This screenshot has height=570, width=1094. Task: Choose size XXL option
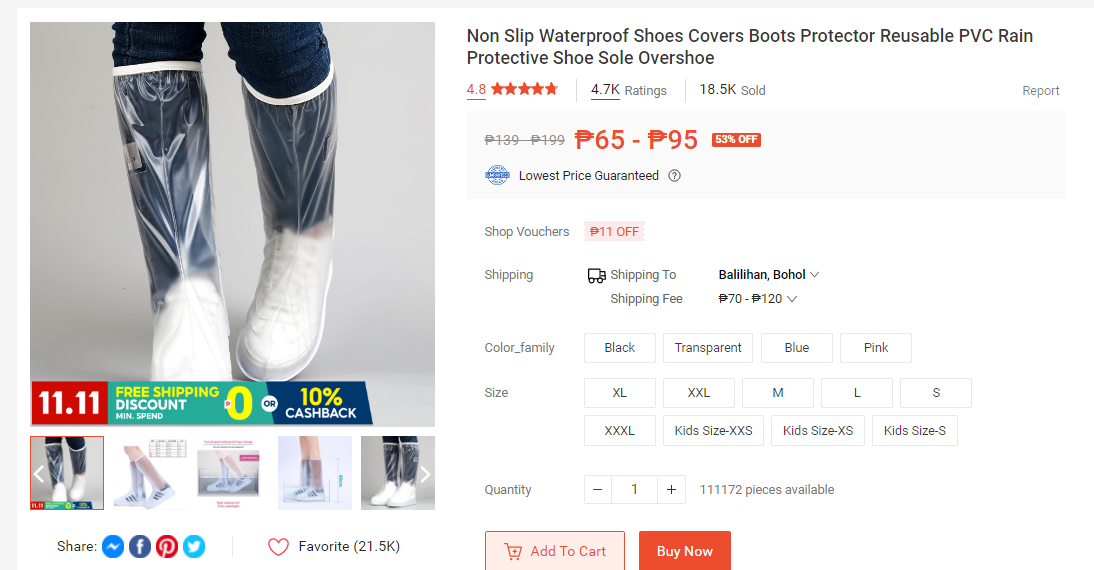[698, 393]
